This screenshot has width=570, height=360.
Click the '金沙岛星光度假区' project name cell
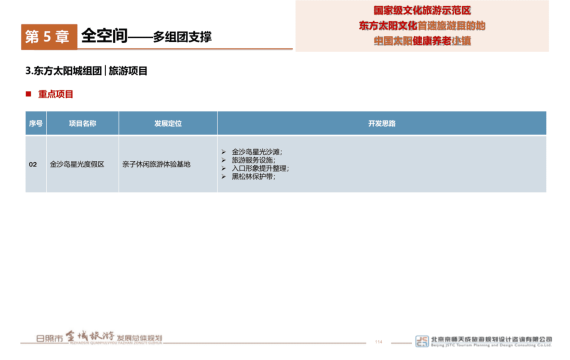point(83,164)
